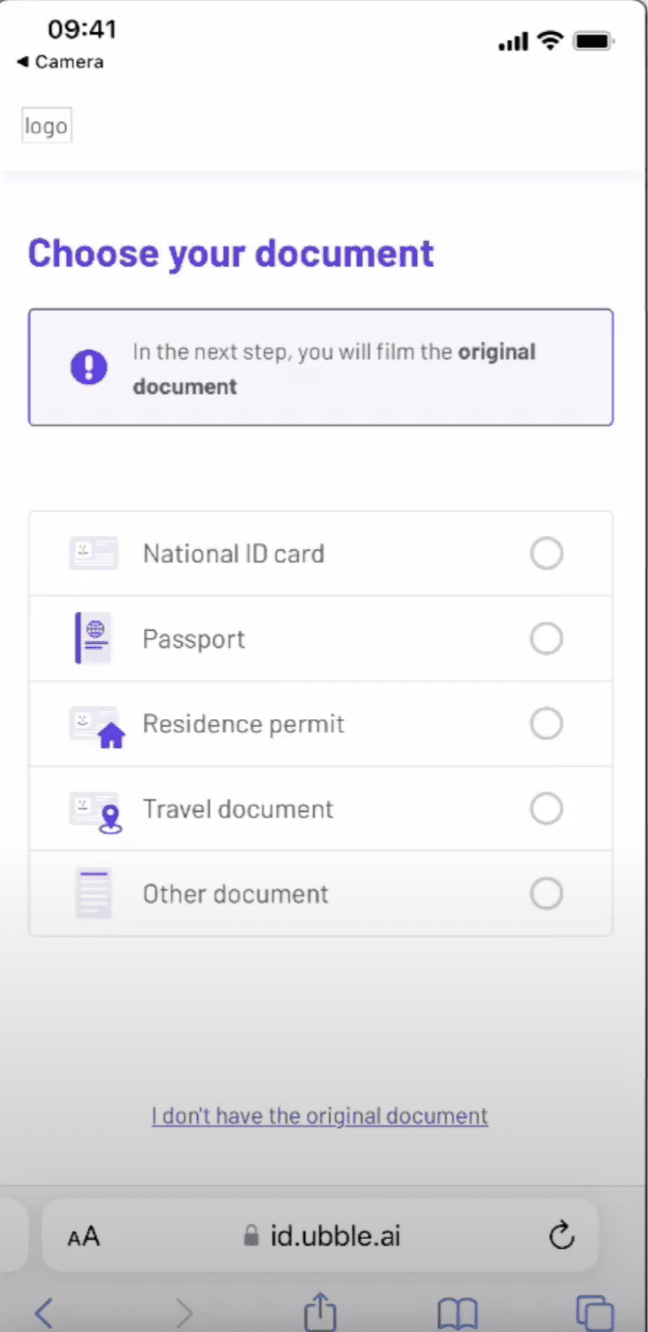This screenshot has width=648, height=1332.
Task: Choose the Passport radio button
Action: (546, 638)
